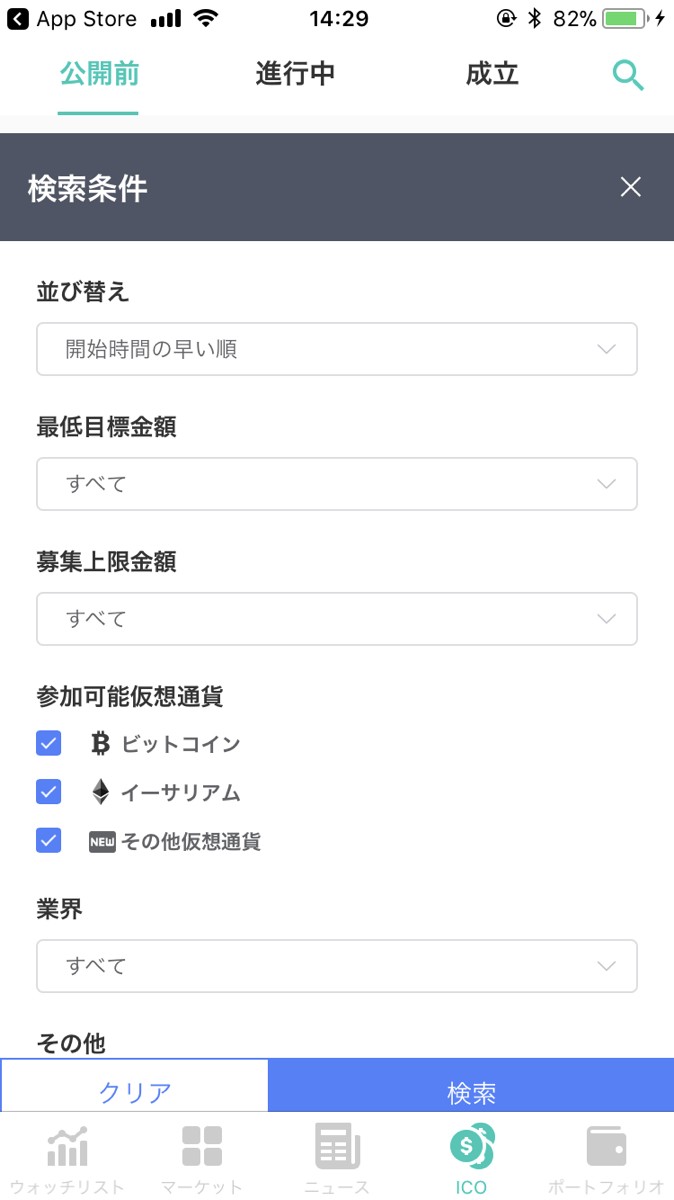The width and height of the screenshot is (674, 1200).
Task: Switch to the 成立 tab
Action: (492, 74)
